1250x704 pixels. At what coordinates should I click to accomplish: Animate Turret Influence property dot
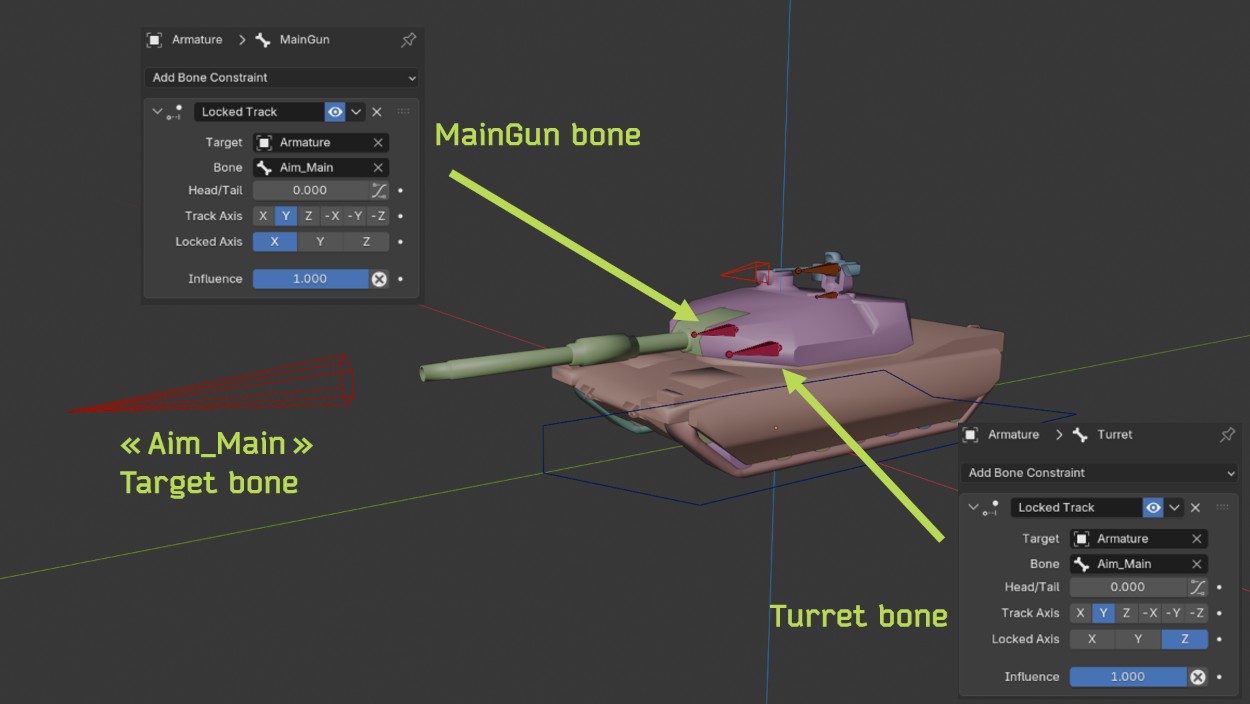[1219, 677]
